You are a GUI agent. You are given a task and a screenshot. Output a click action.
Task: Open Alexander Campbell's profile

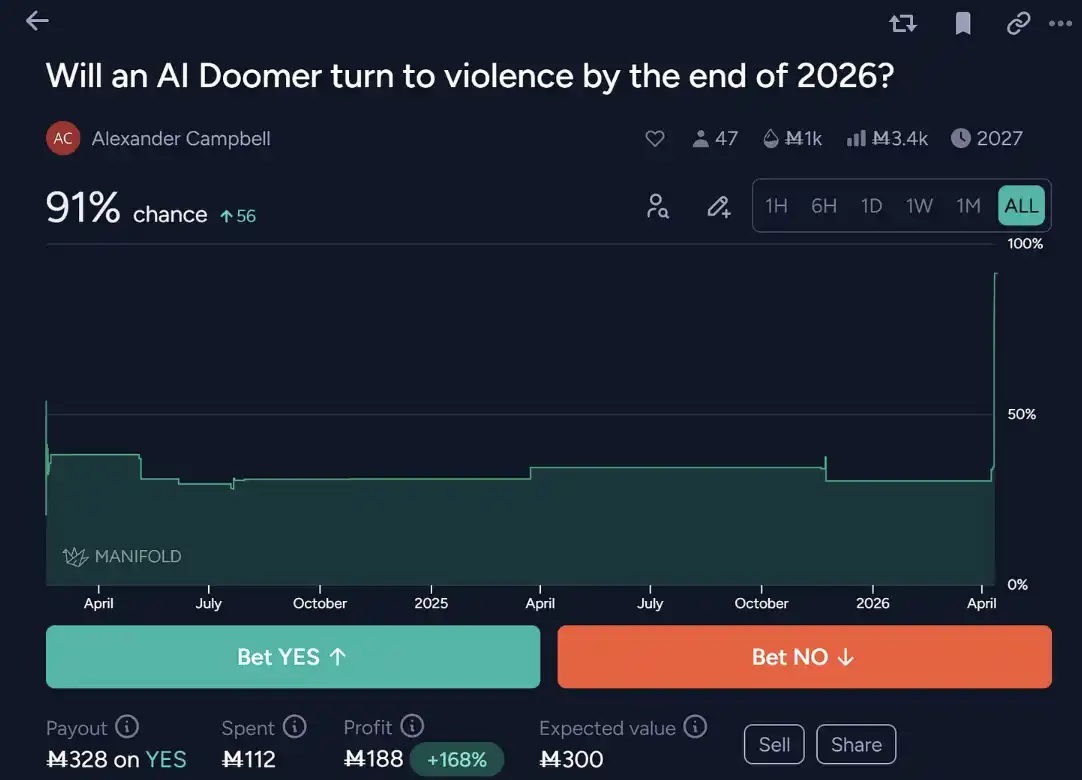tap(180, 139)
